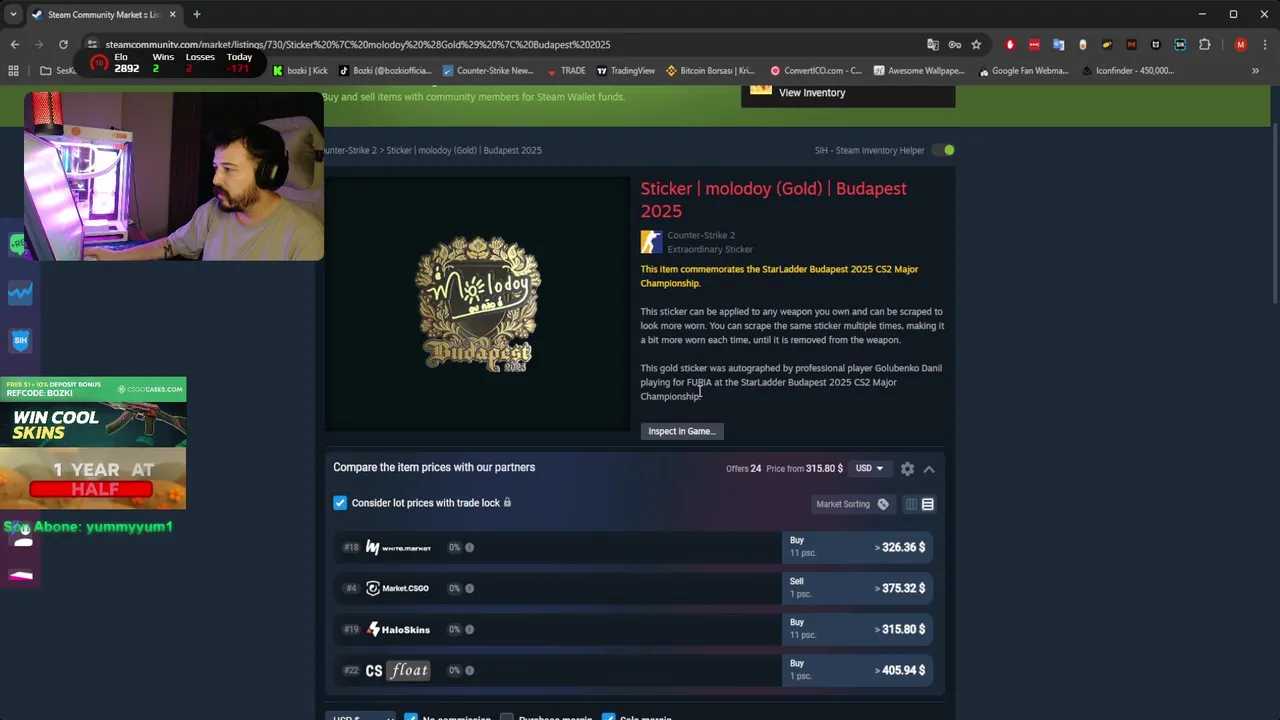1280x720 pixels.
Task: Open the browser Extensions puzzle icon
Action: pyautogui.click(x=1204, y=44)
